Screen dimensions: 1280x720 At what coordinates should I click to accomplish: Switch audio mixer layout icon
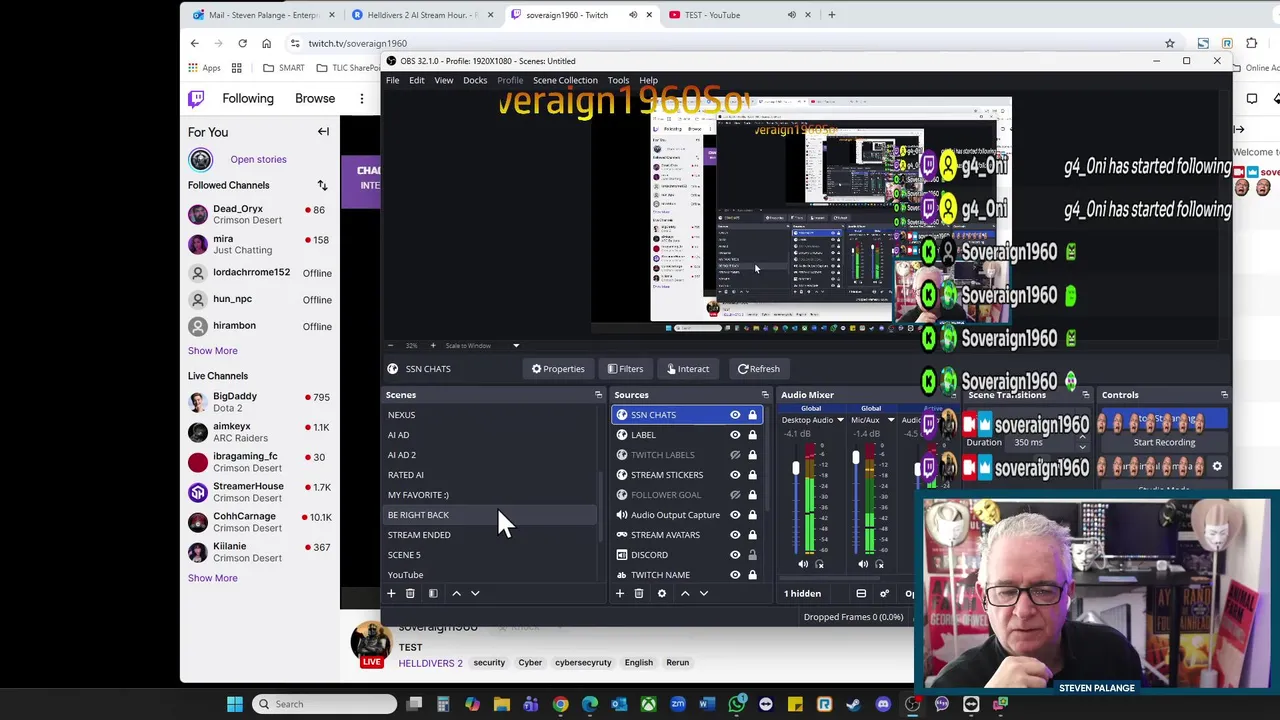click(x=861, y=594)
